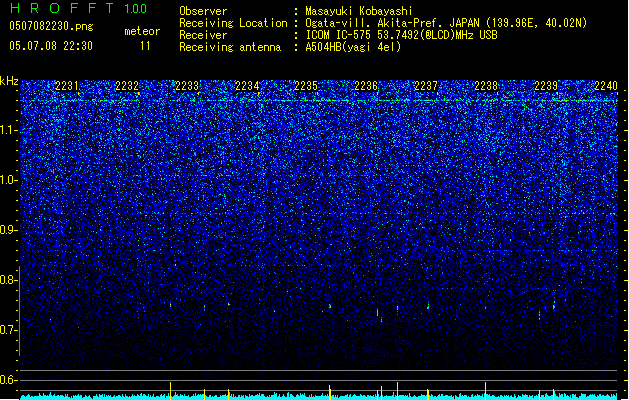Click the 'Receiving antenna' field label
This screenshot has height=400, width=629.
(x=230, y=47)
